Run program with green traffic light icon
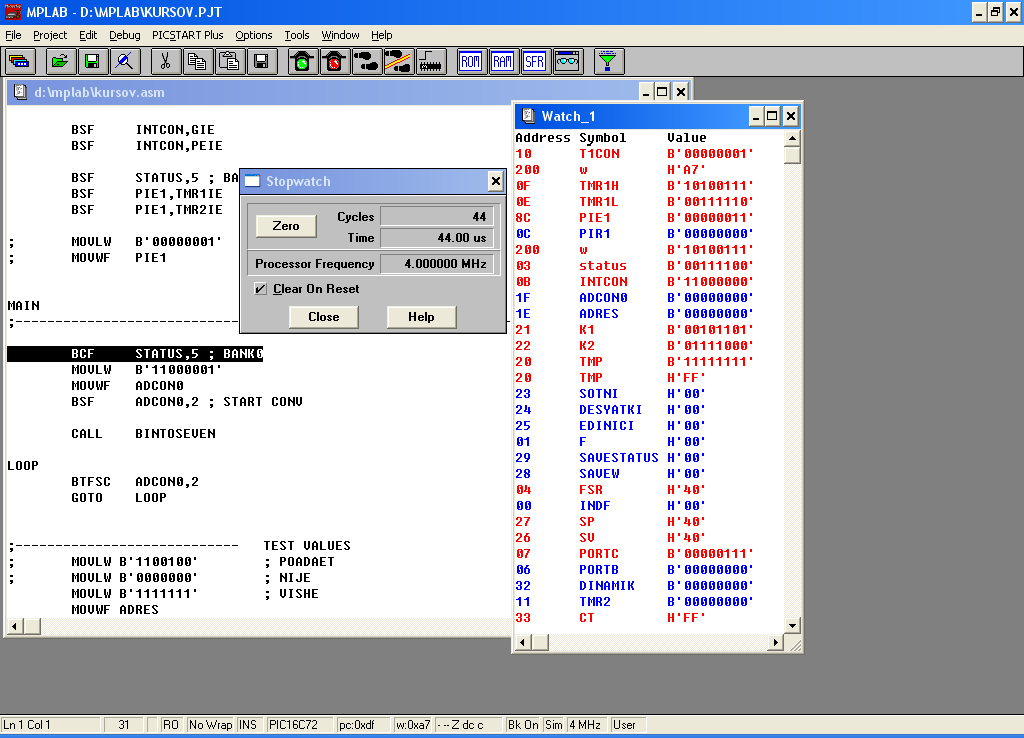Screen dimensions: 1024x738 coord(302,62)
